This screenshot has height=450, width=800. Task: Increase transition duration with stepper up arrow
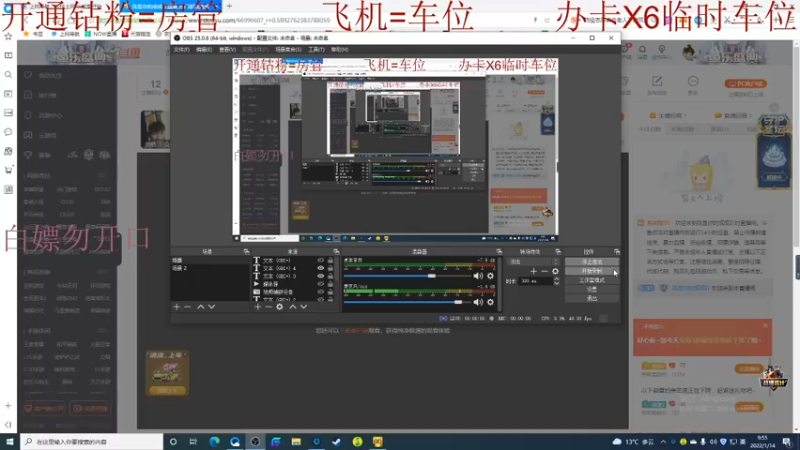click(556, 279)
